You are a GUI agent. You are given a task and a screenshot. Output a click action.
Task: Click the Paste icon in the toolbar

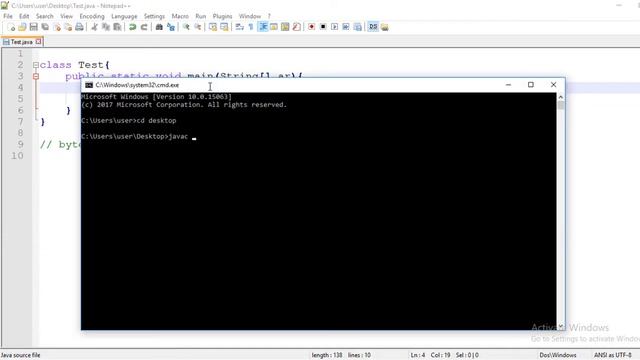[118, 27]
